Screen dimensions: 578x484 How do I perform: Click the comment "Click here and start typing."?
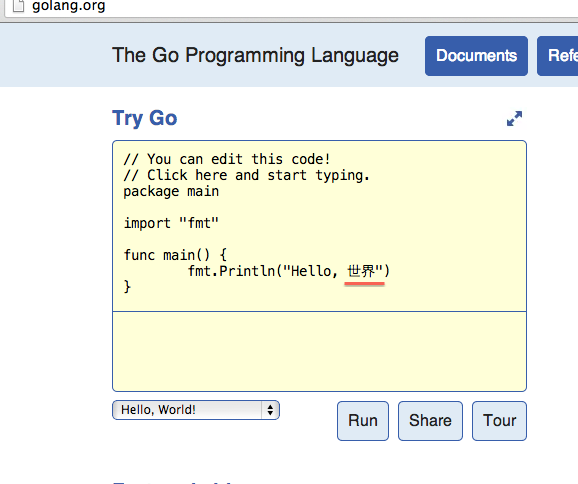coord(246,175)
